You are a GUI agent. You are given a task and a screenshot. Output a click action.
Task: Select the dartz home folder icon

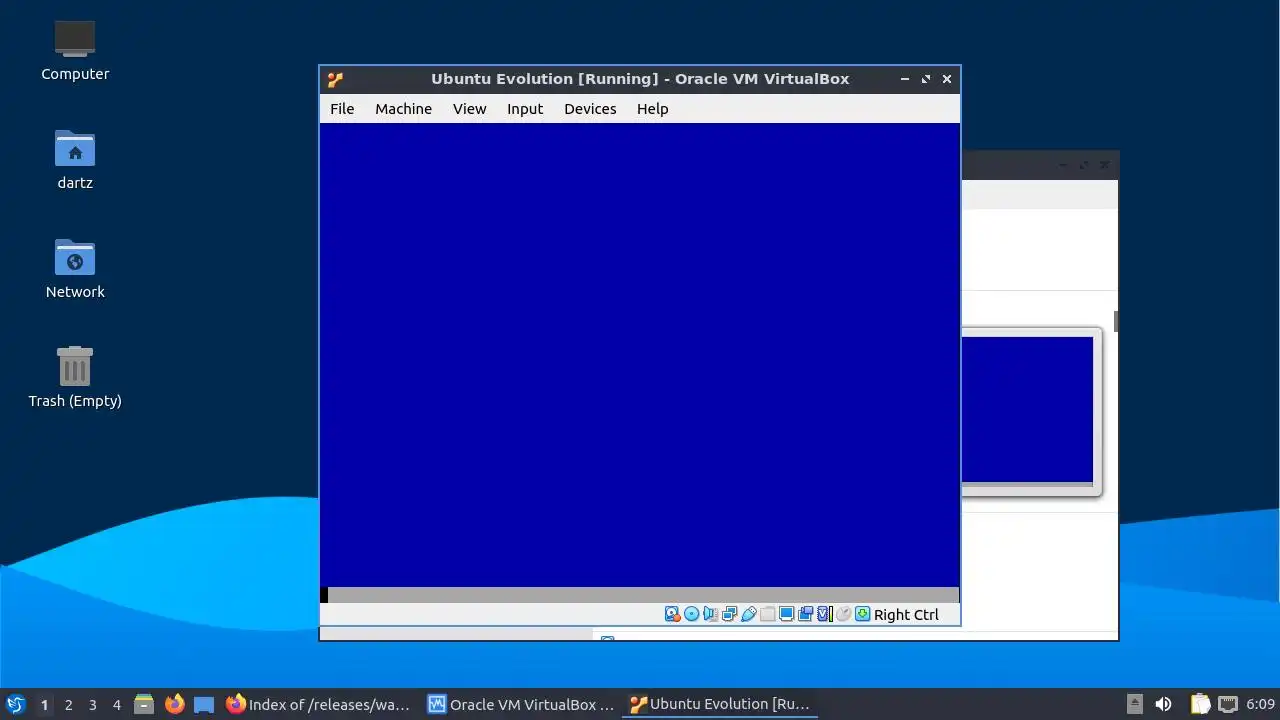tap(75, 160)
